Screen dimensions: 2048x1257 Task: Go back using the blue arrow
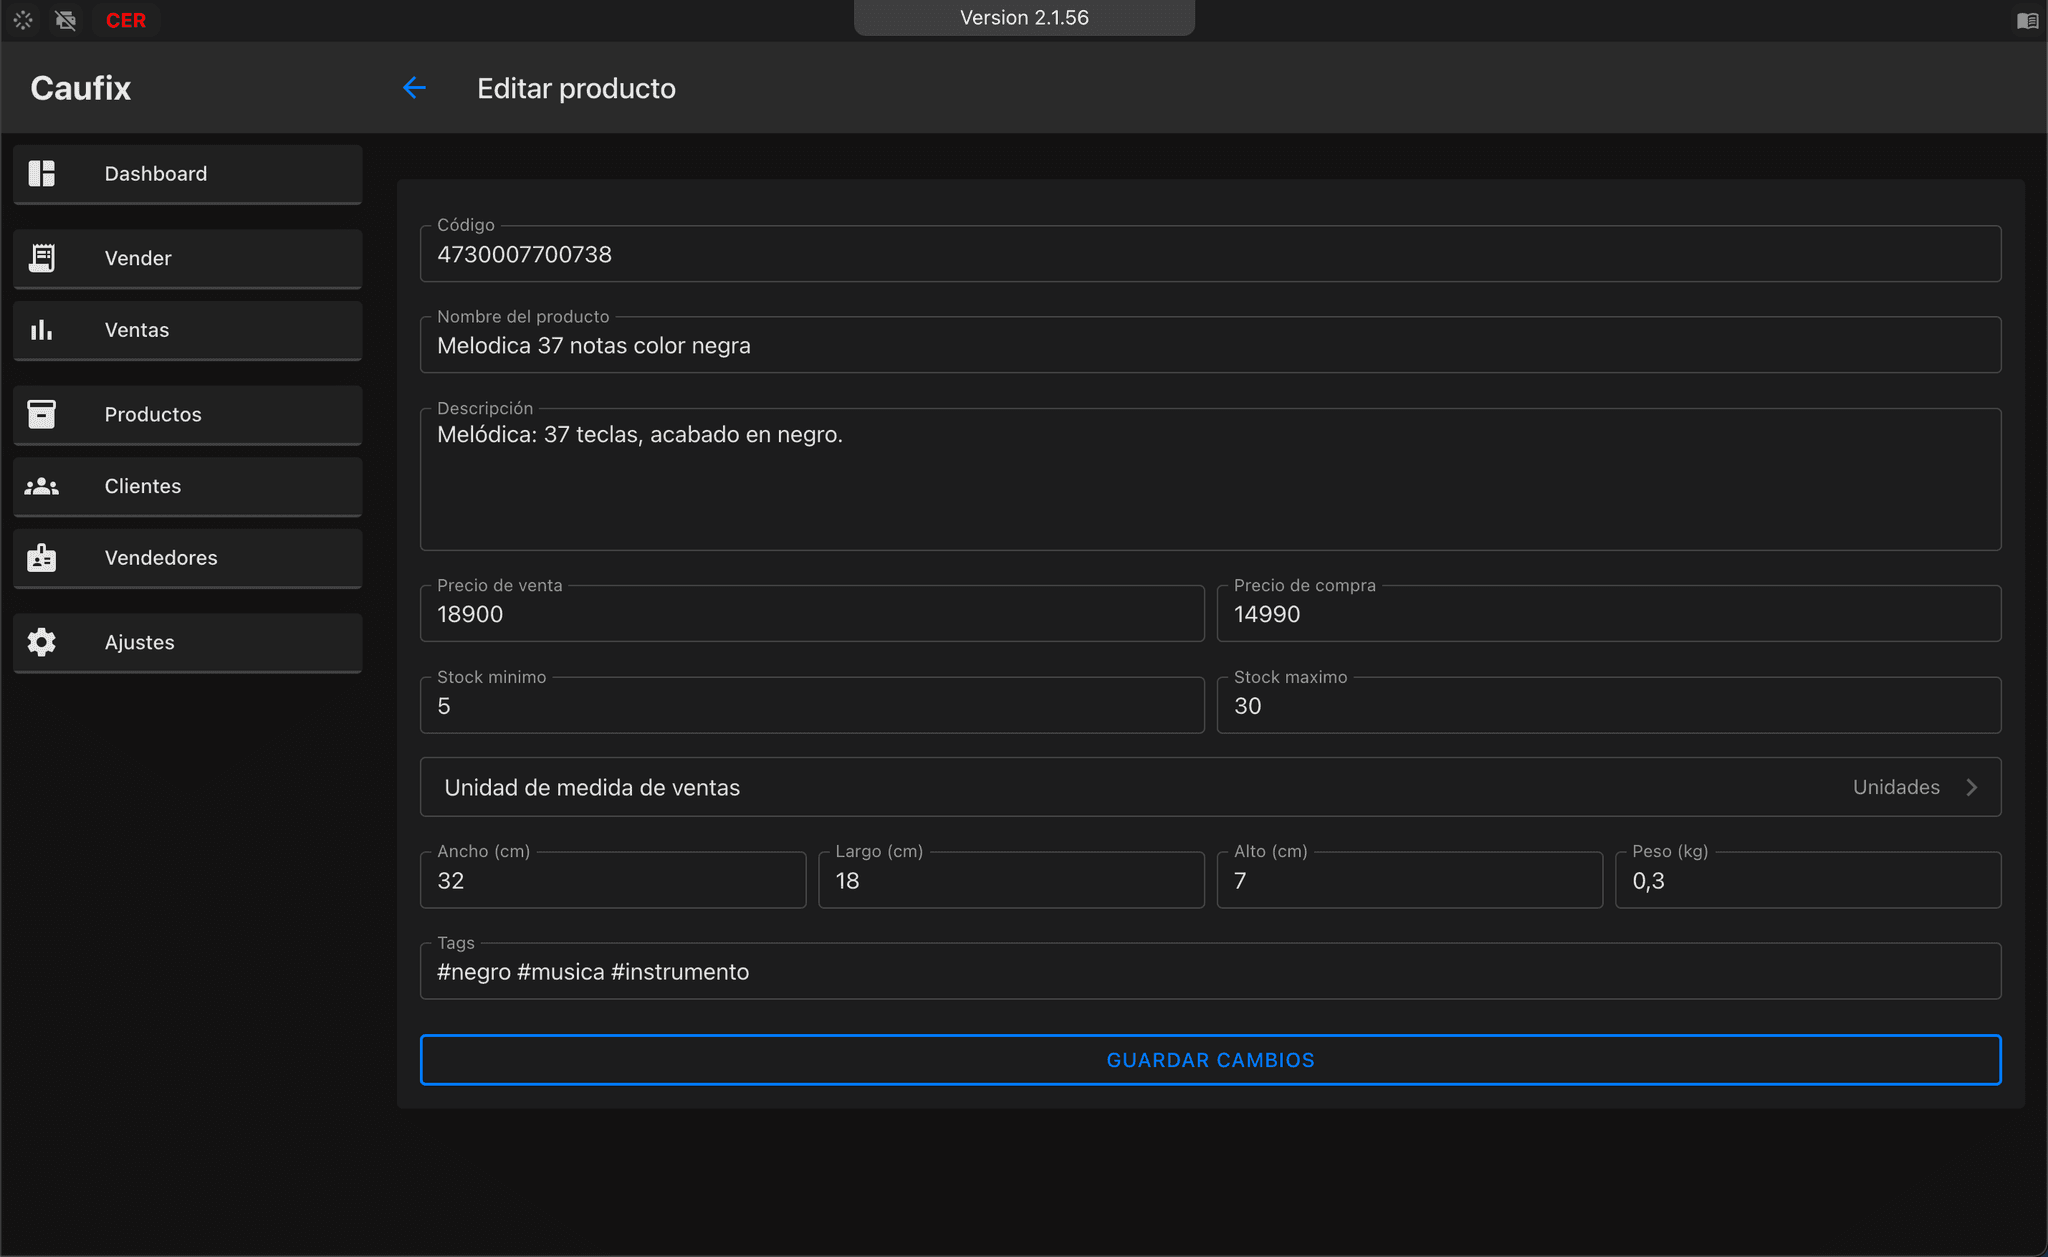pyautogui.click(x=414, y=88)
